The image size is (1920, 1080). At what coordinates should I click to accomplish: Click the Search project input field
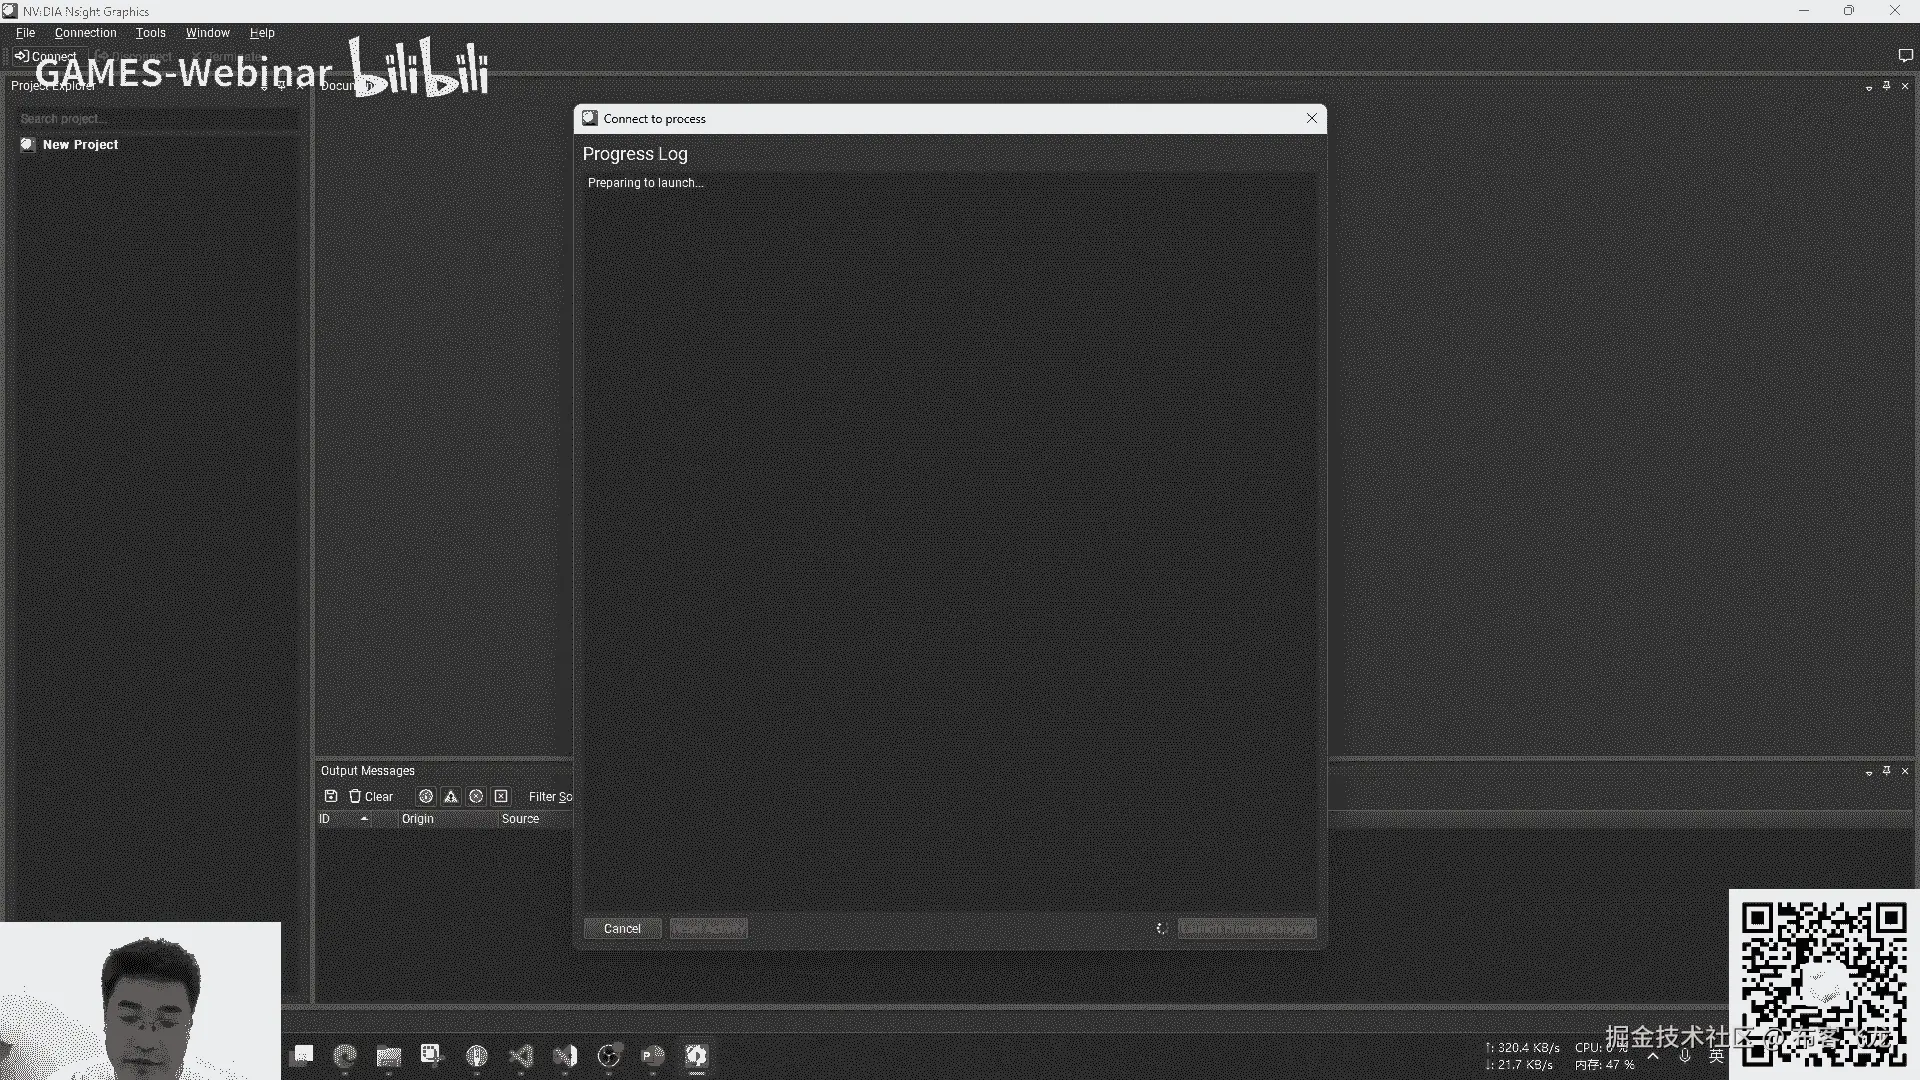point(155,118)
